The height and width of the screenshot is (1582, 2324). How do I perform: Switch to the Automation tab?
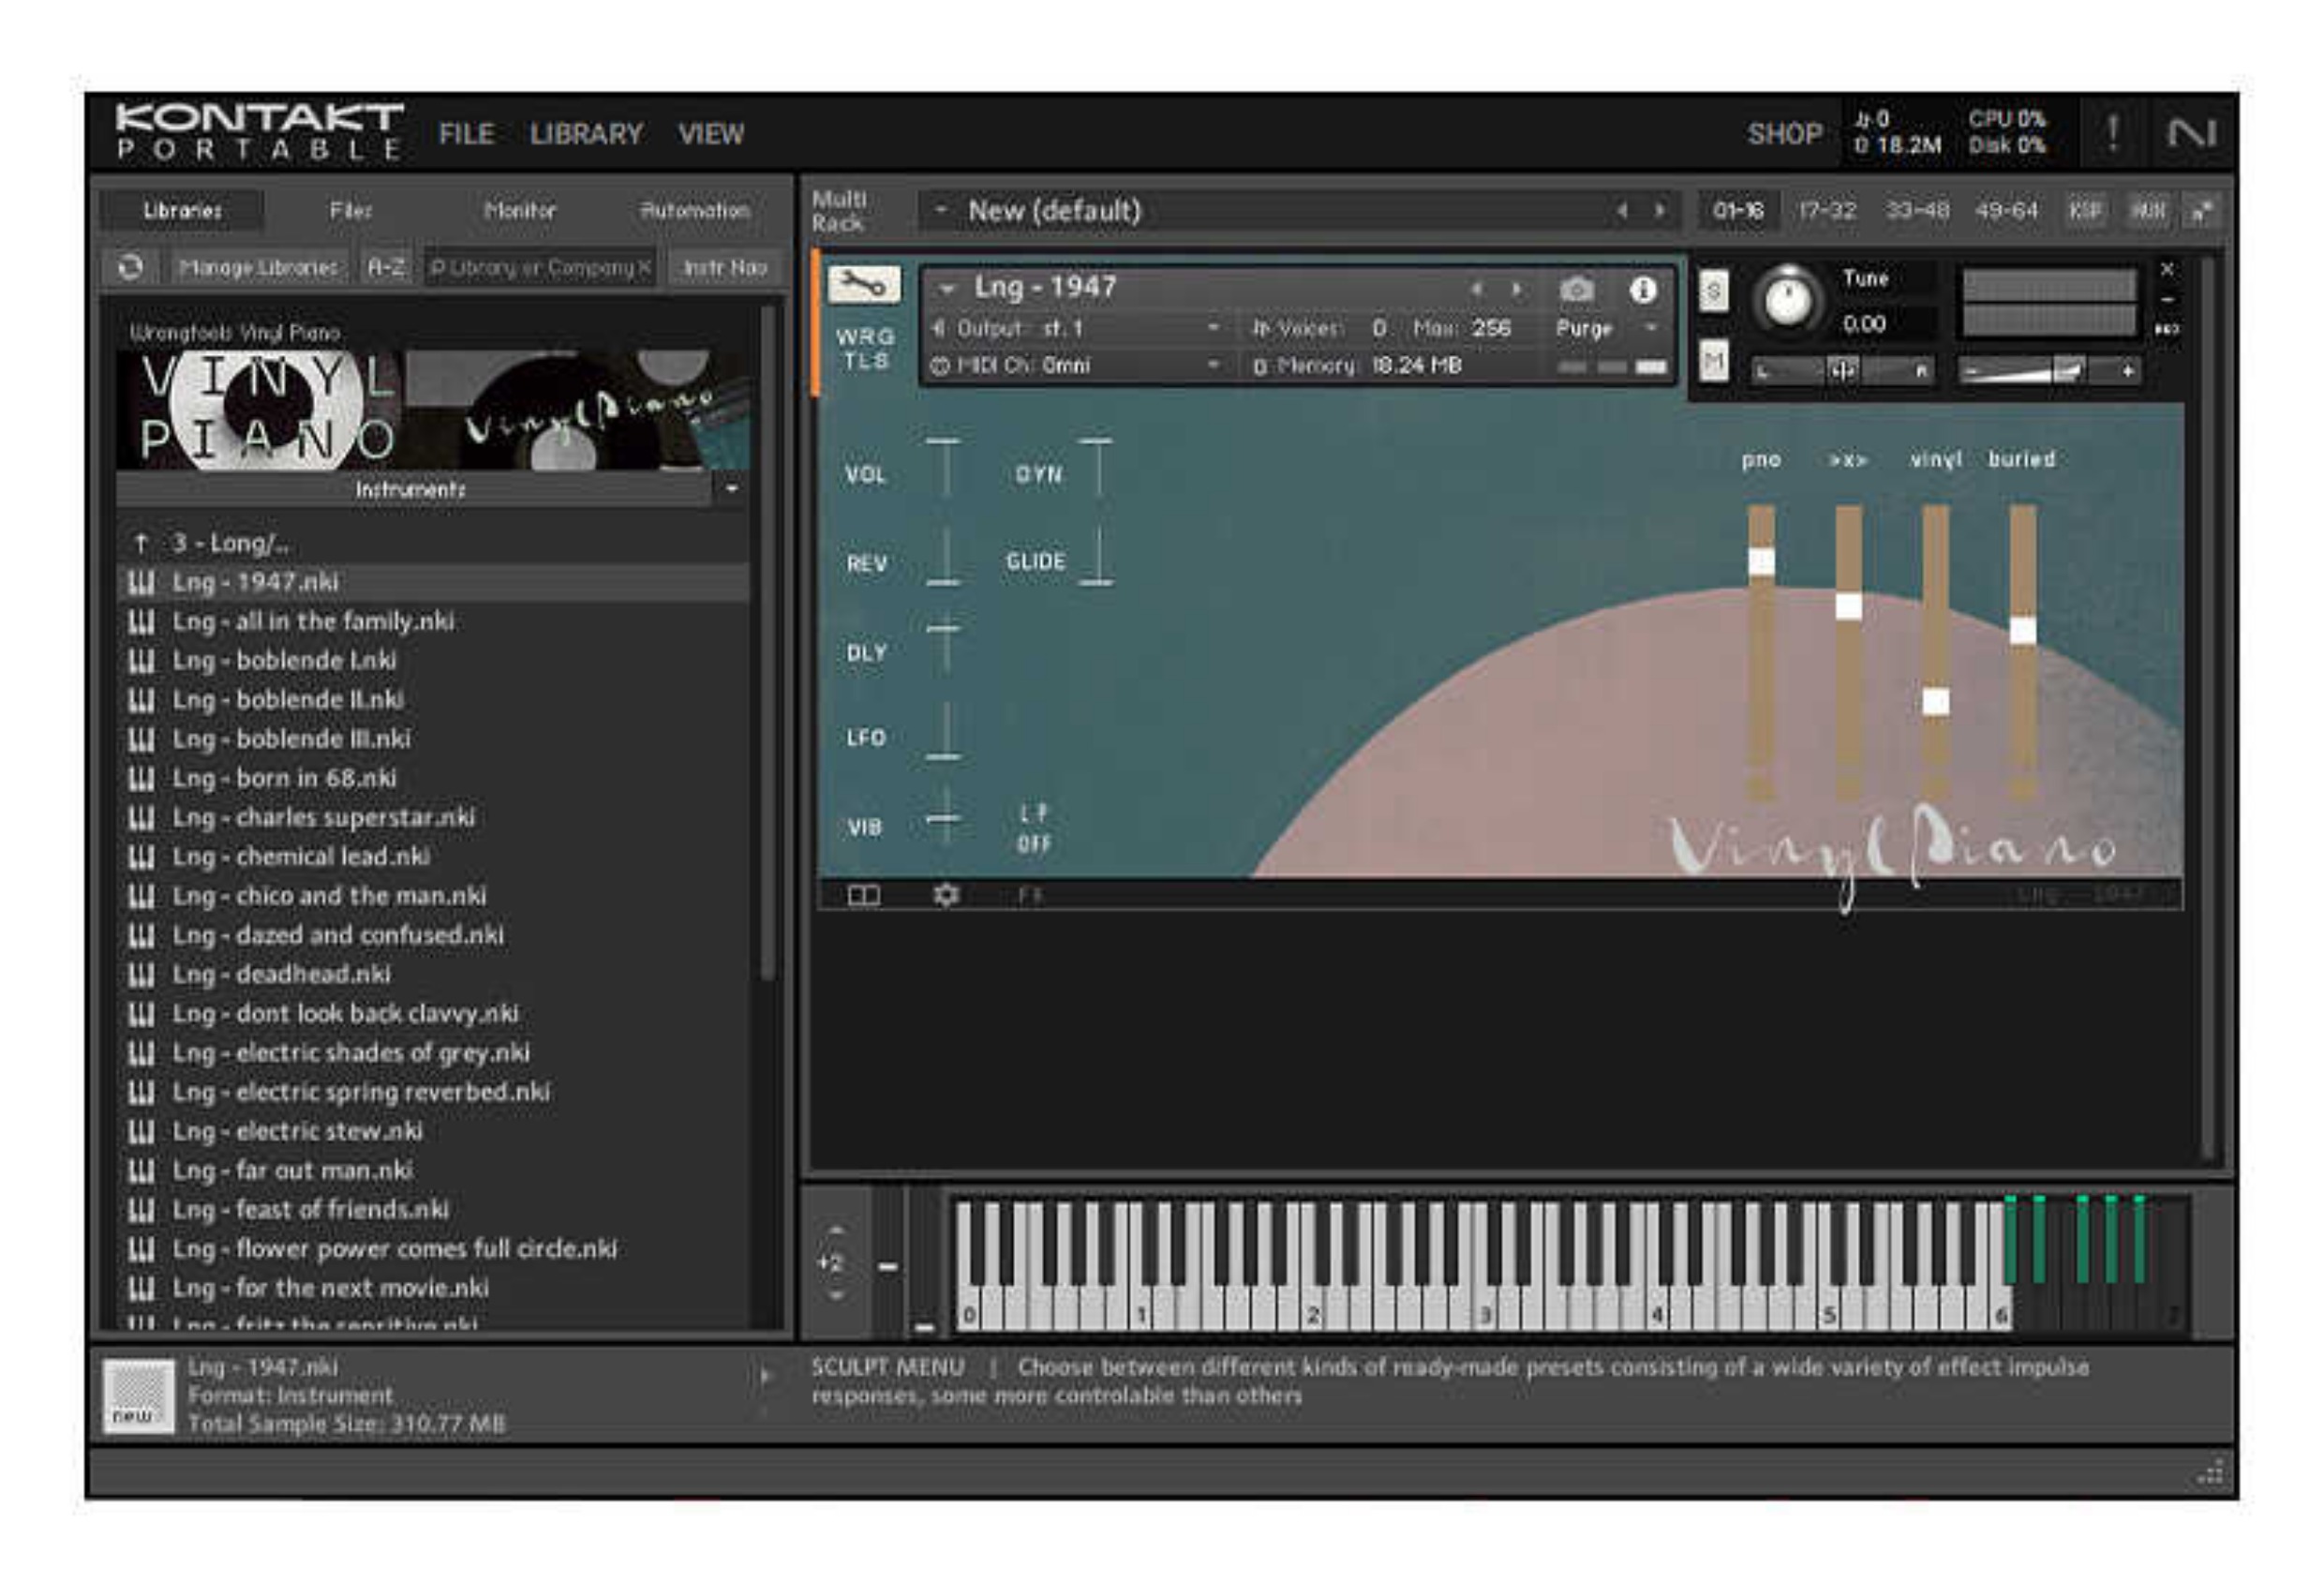pos(694,210)
